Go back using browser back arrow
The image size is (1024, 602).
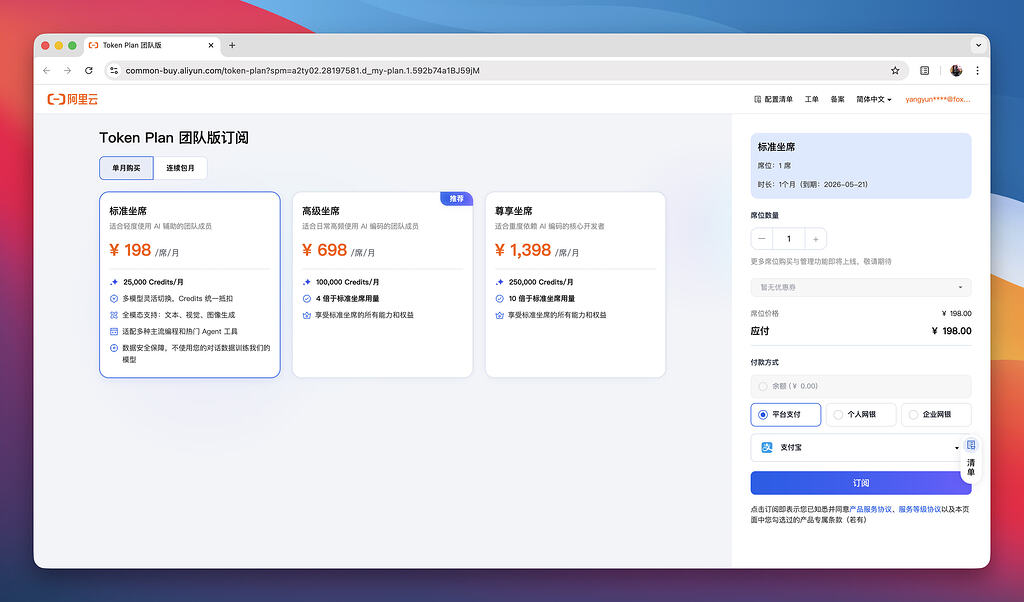pyautogui.click(x=46, y=71)
